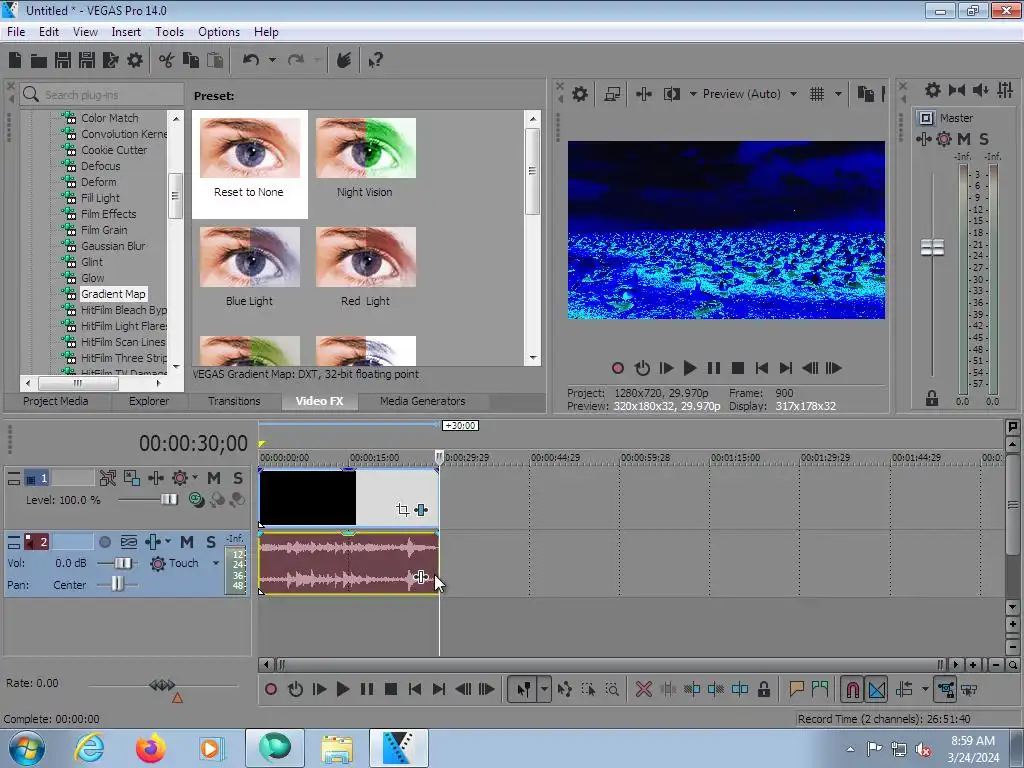Toggle Split Screen View in preview
The width and height of the screenshot is (1024, 768).
(671, 94)
